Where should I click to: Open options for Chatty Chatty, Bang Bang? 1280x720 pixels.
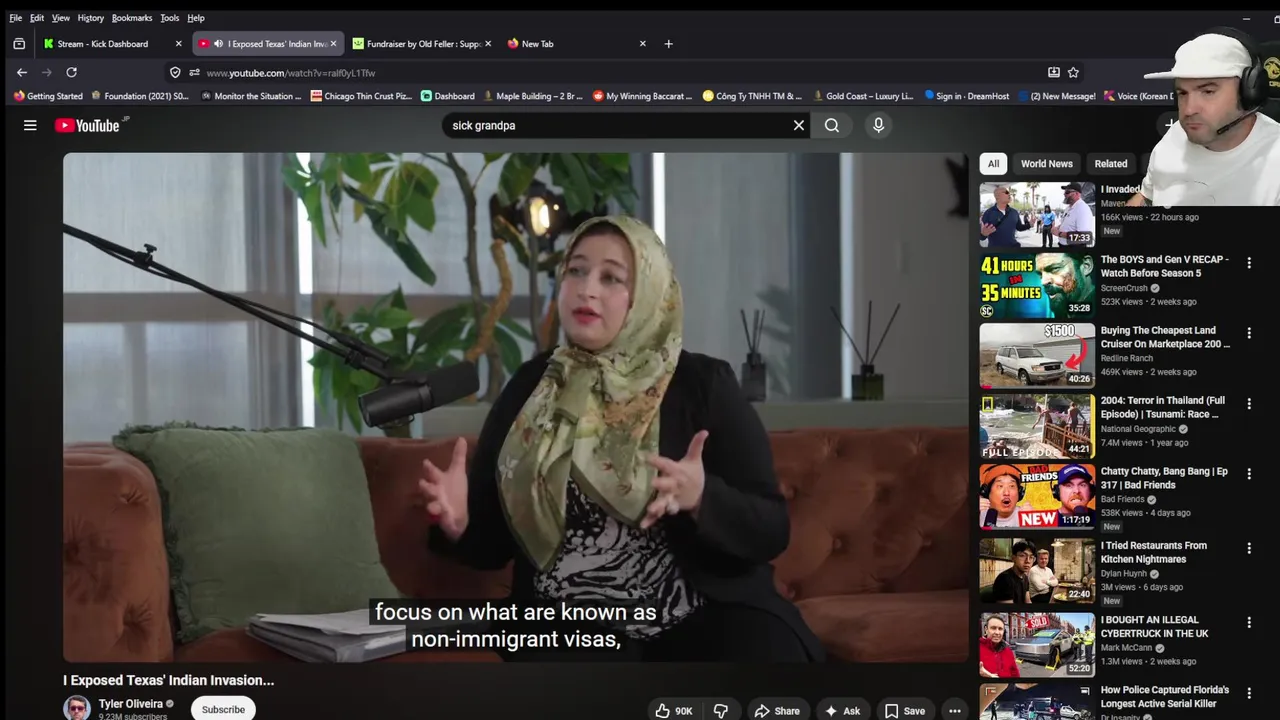click(x=1249, y=475)
